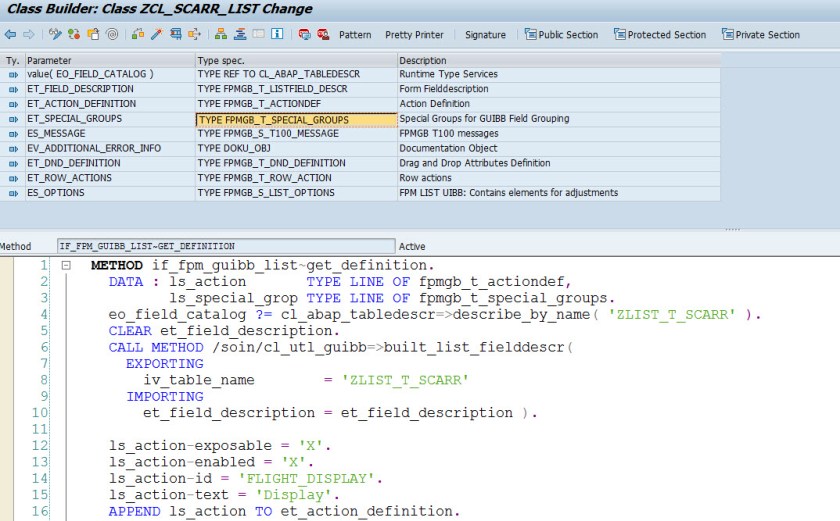Image resolution: width=840 pixels, height=521 pixels.
Task: Click the blue Information icon
Action: 277,34
